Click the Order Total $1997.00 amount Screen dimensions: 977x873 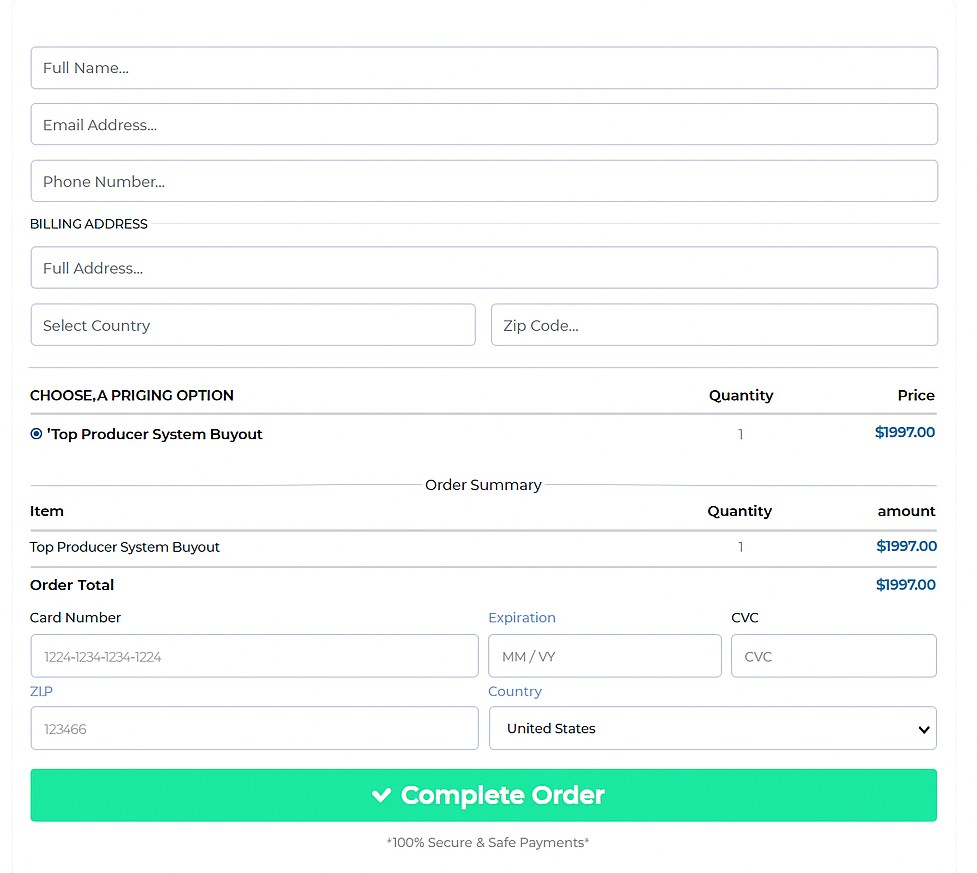point(905,585)
